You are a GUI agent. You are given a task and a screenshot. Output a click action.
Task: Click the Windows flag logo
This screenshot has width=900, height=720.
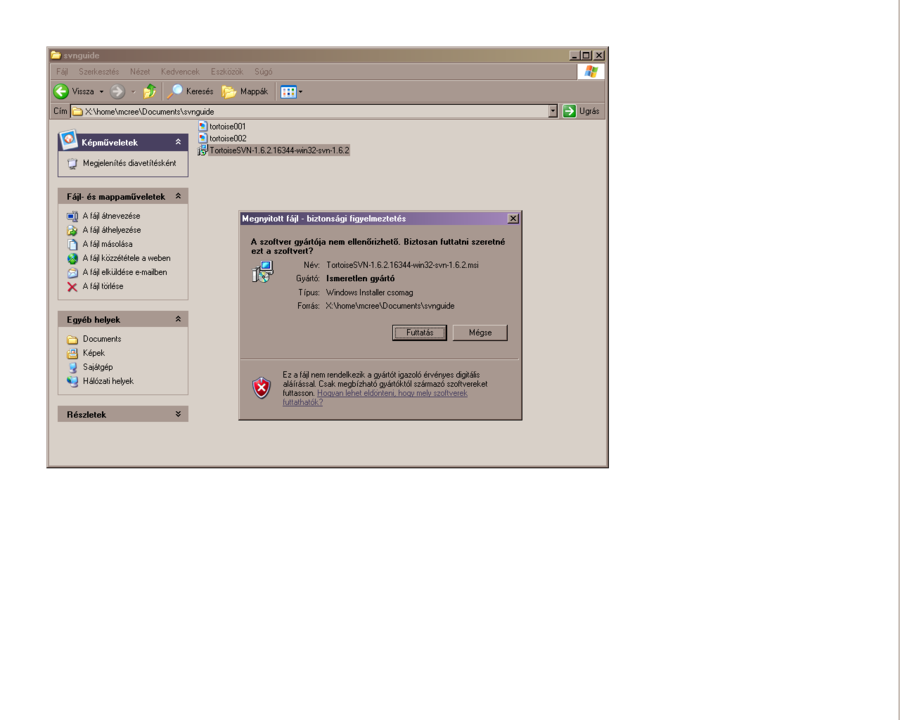click(x=591, y=72)
